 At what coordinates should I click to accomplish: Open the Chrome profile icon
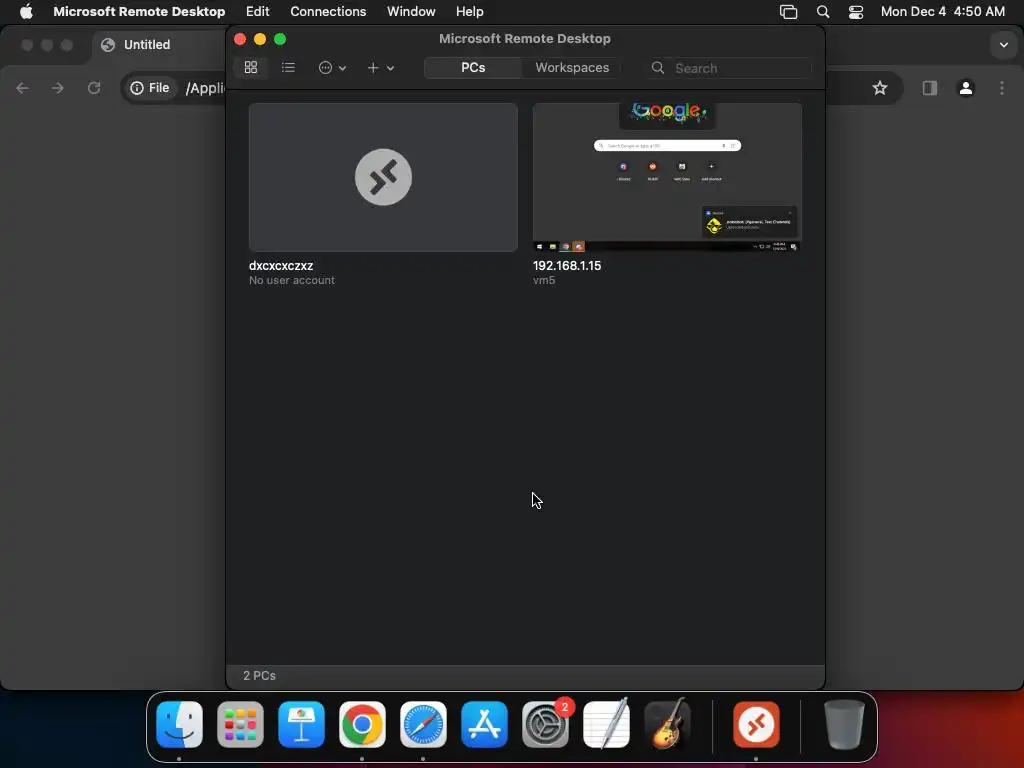(x=965, y=88)
